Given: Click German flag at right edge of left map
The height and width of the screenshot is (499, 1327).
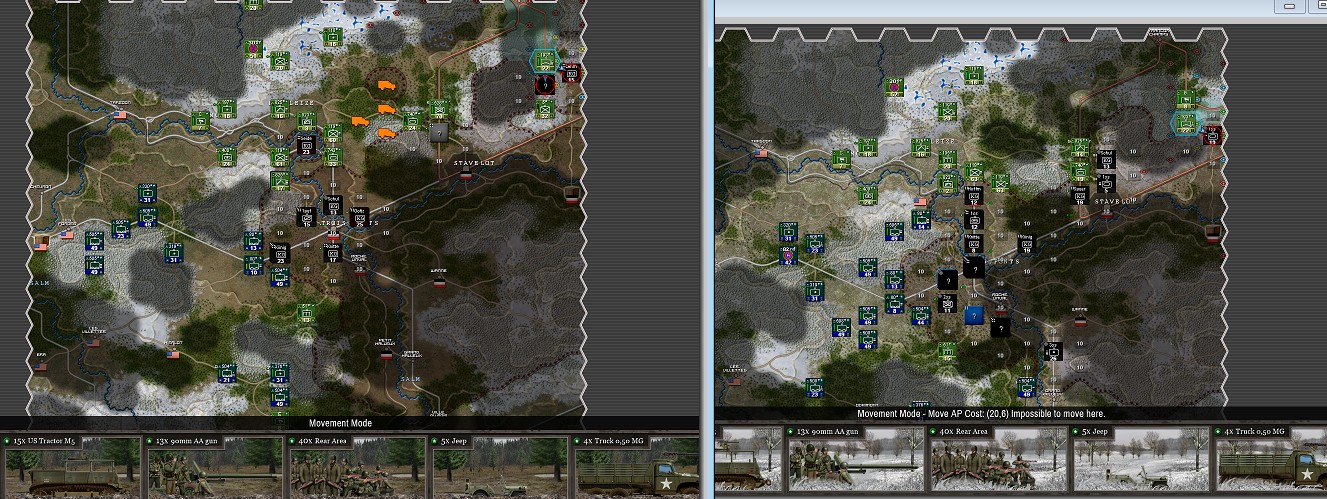Looking at the screenshot, I should click(571, 193).
